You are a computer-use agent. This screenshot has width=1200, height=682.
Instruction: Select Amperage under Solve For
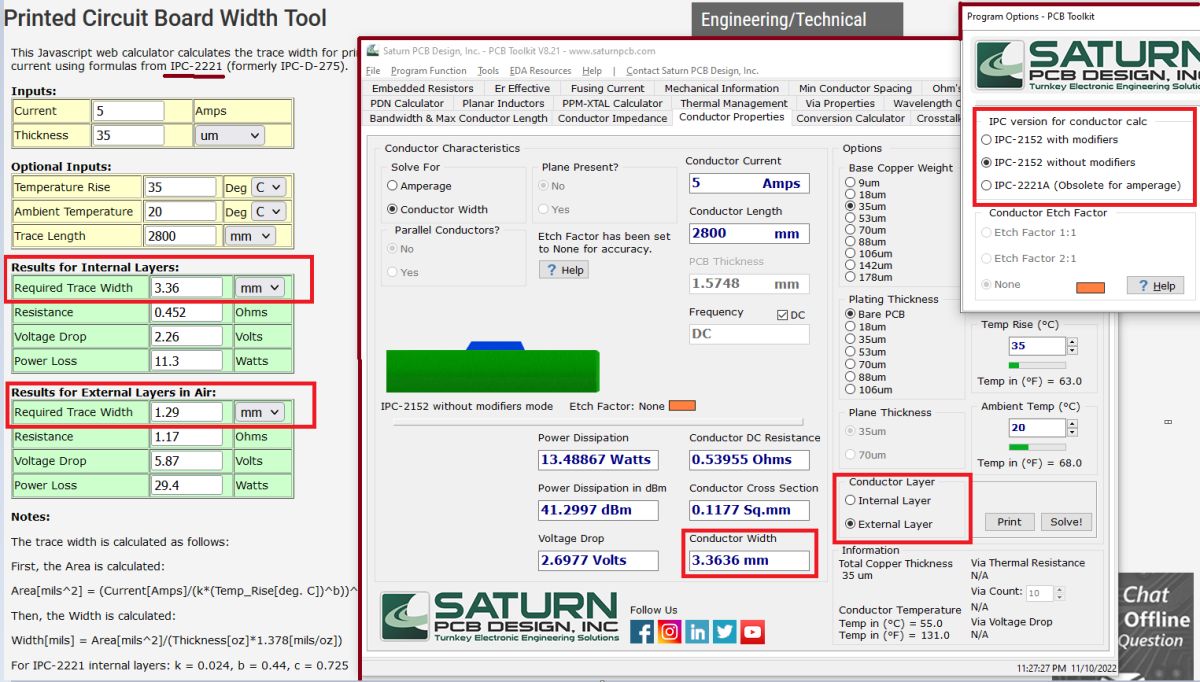point(393,186)
